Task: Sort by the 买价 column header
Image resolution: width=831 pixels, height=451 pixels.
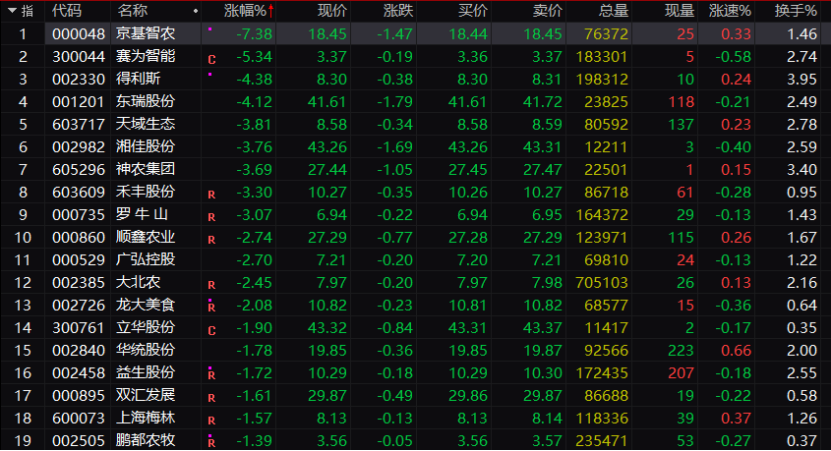Action: (x=473, y=11)
